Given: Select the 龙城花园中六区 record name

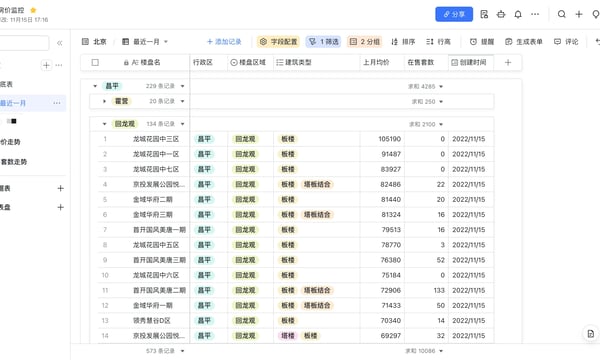Looking at the screenshot, I should (x=156, y=275).
